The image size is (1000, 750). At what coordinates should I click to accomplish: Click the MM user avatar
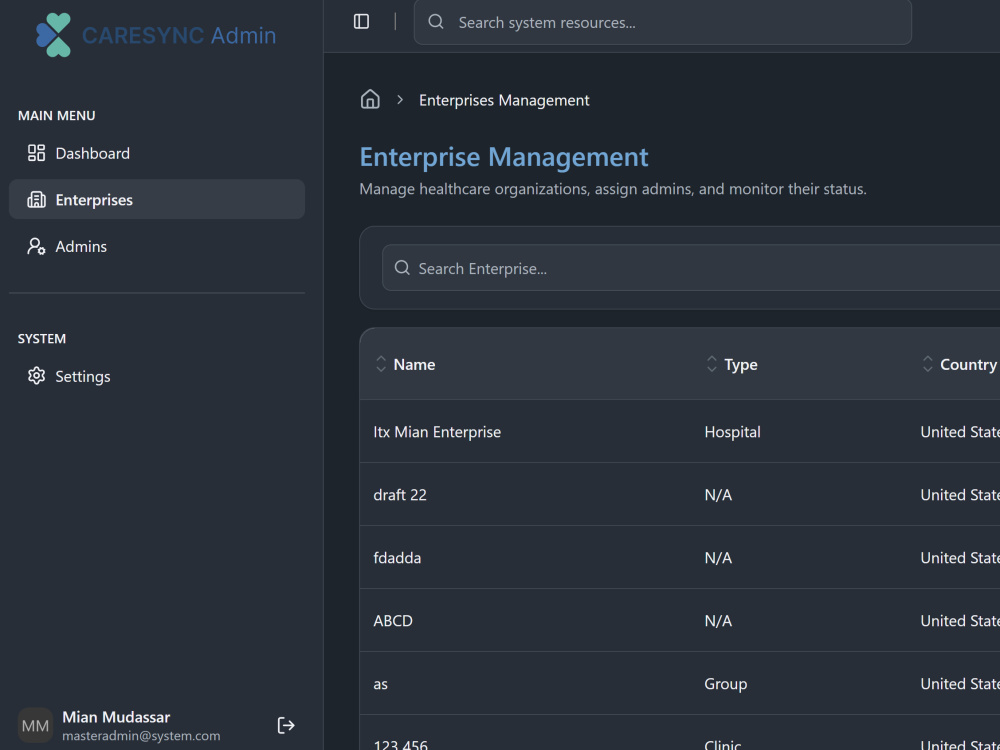point(35,725)
